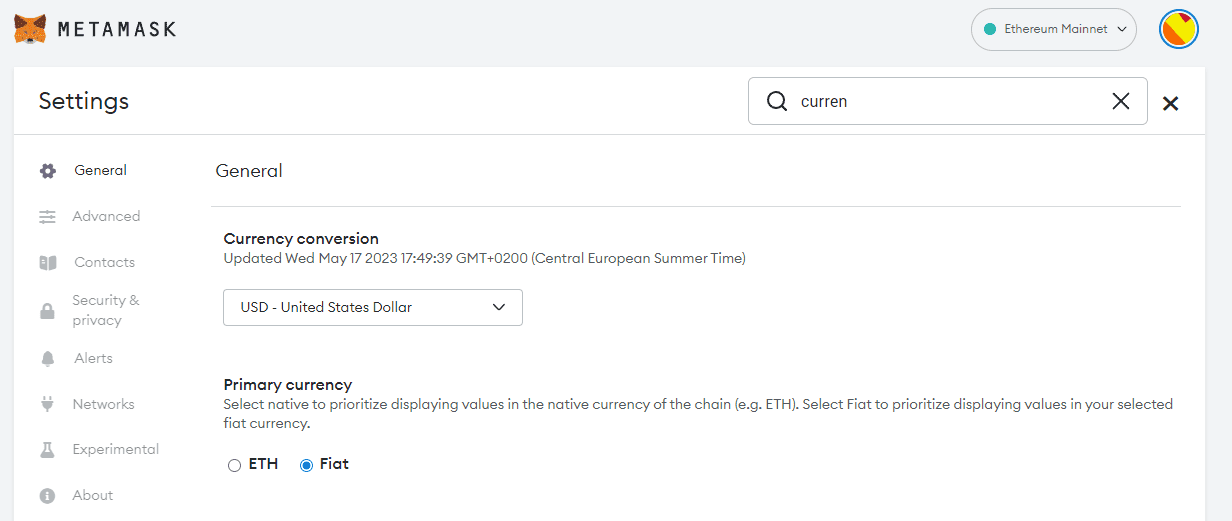The height and width of the screenshot is (521, 1232).
Task: Open the account avatar menu
Action: pyautogui.click(x=1179, y=30)
